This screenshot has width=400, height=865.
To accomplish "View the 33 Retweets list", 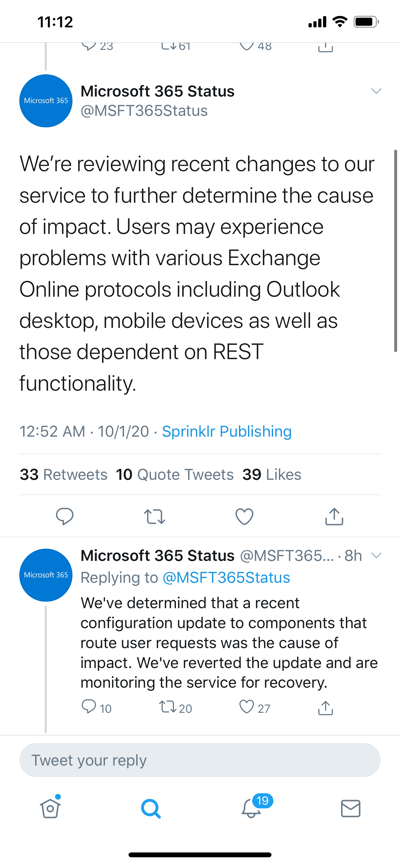I will click(x=63, y=474).
